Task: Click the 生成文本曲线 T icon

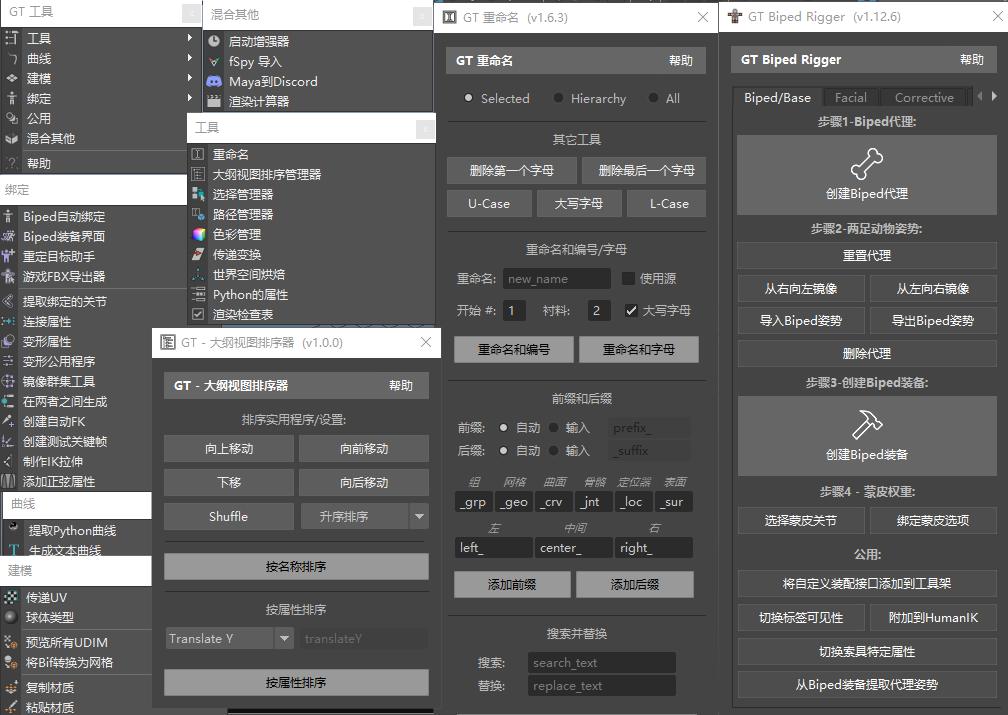Action: coord(14,550)
